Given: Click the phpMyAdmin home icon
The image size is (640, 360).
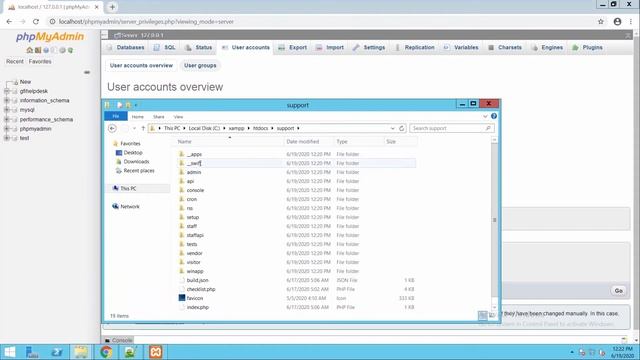Looking at the screenshot, I should pyautogui.click(x=29, y=50).
